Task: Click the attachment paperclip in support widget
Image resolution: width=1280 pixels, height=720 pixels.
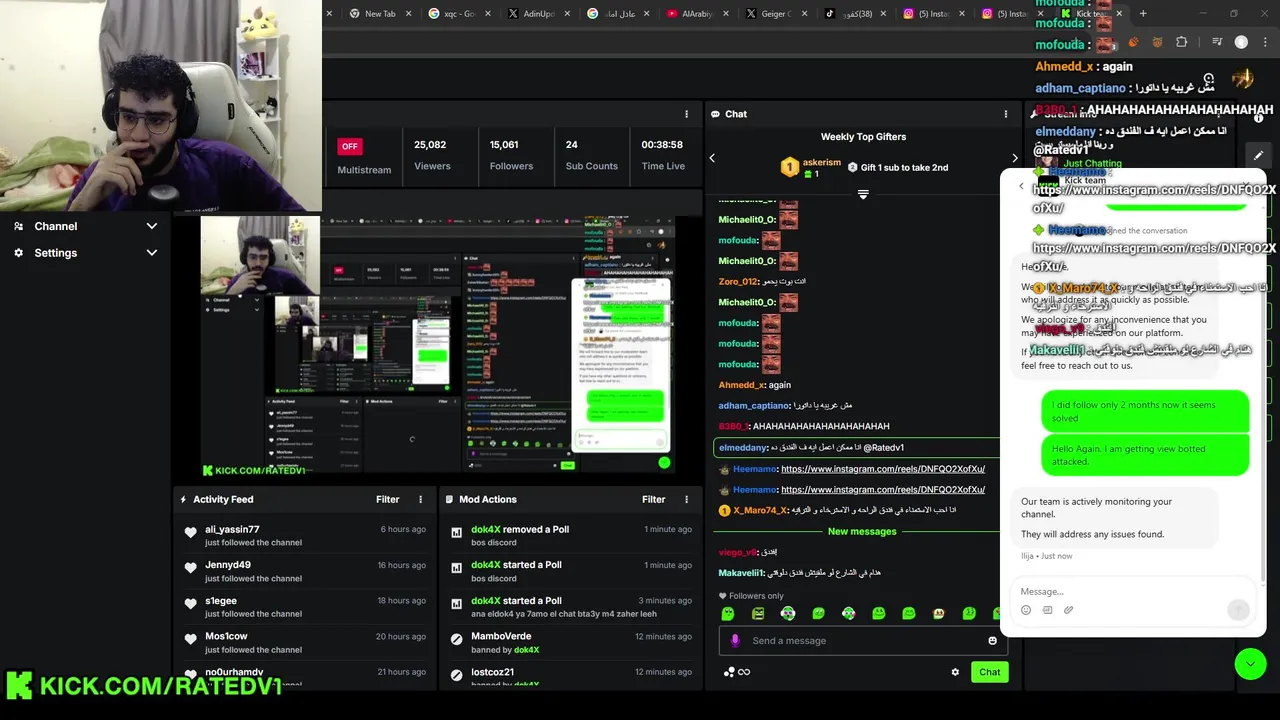Action: (1068, 610)
